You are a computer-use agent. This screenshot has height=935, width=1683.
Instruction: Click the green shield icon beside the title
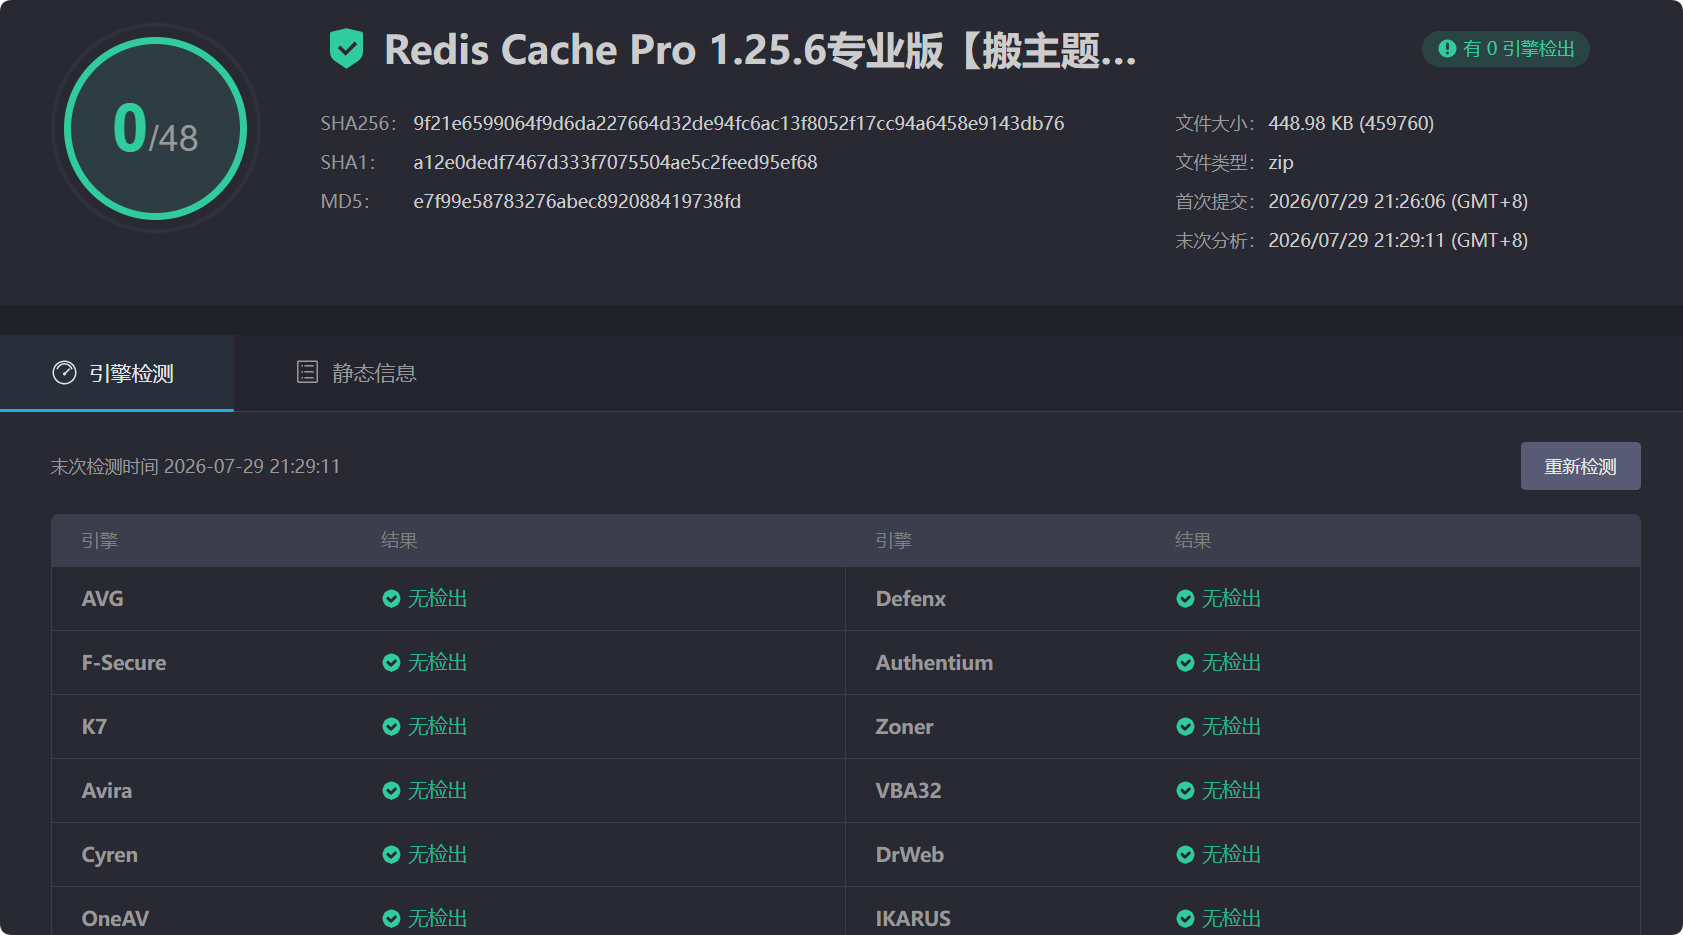(x=346, y=49)
